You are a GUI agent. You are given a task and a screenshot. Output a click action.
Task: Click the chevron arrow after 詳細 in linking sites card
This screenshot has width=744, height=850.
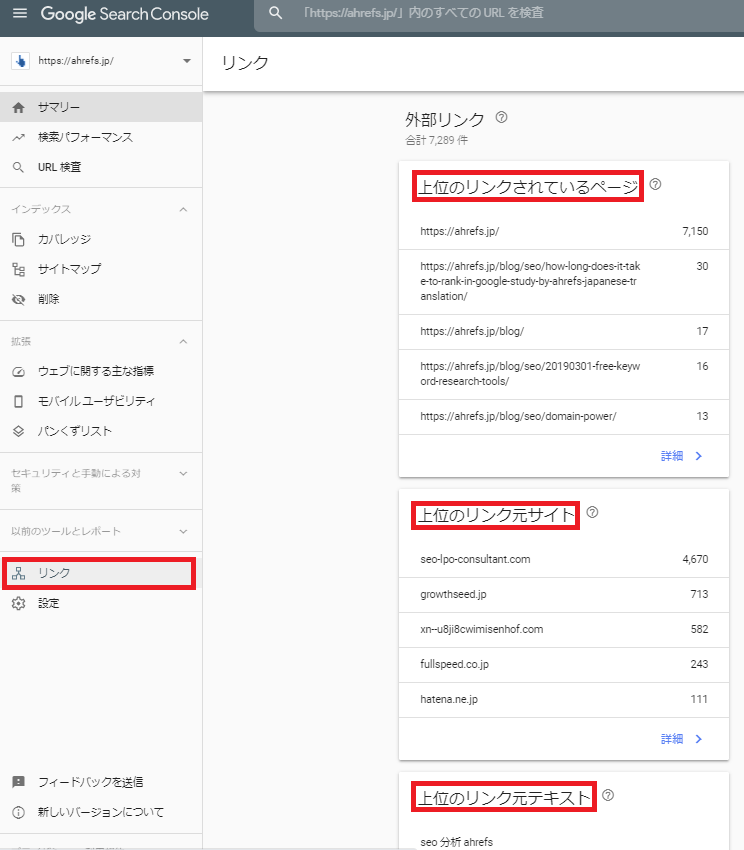699,739
